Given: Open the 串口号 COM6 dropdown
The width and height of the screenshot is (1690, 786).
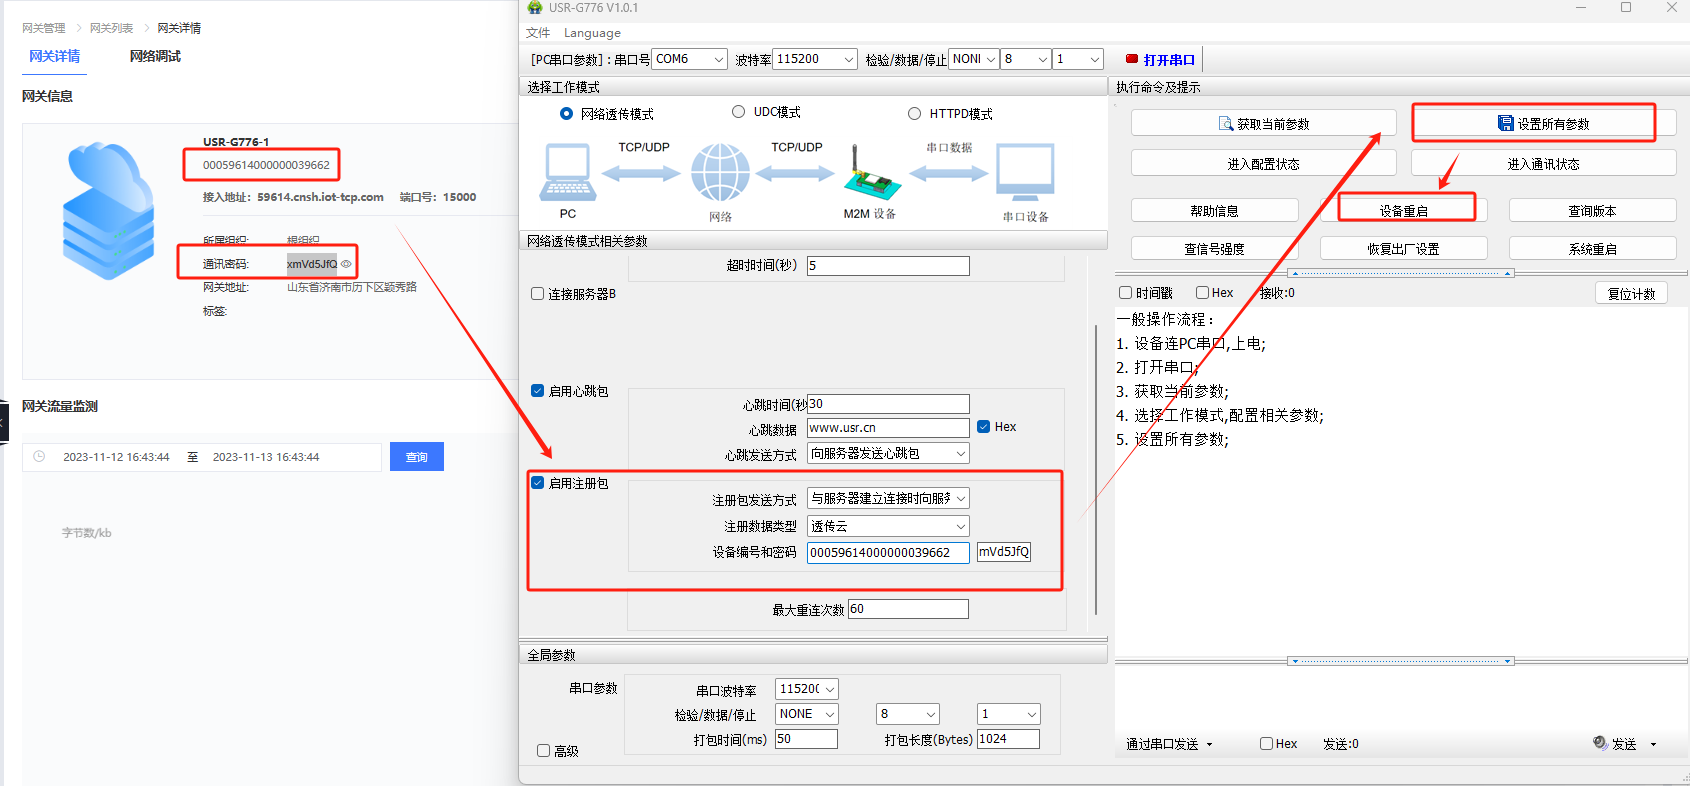Looking at the screenshot, I should pos(690,59).
